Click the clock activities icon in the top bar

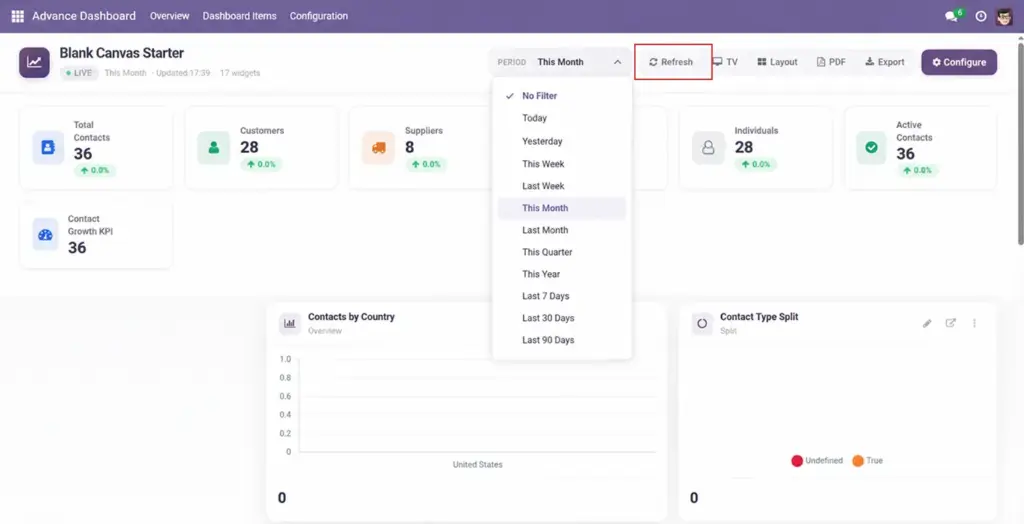[x=981, y=16]
